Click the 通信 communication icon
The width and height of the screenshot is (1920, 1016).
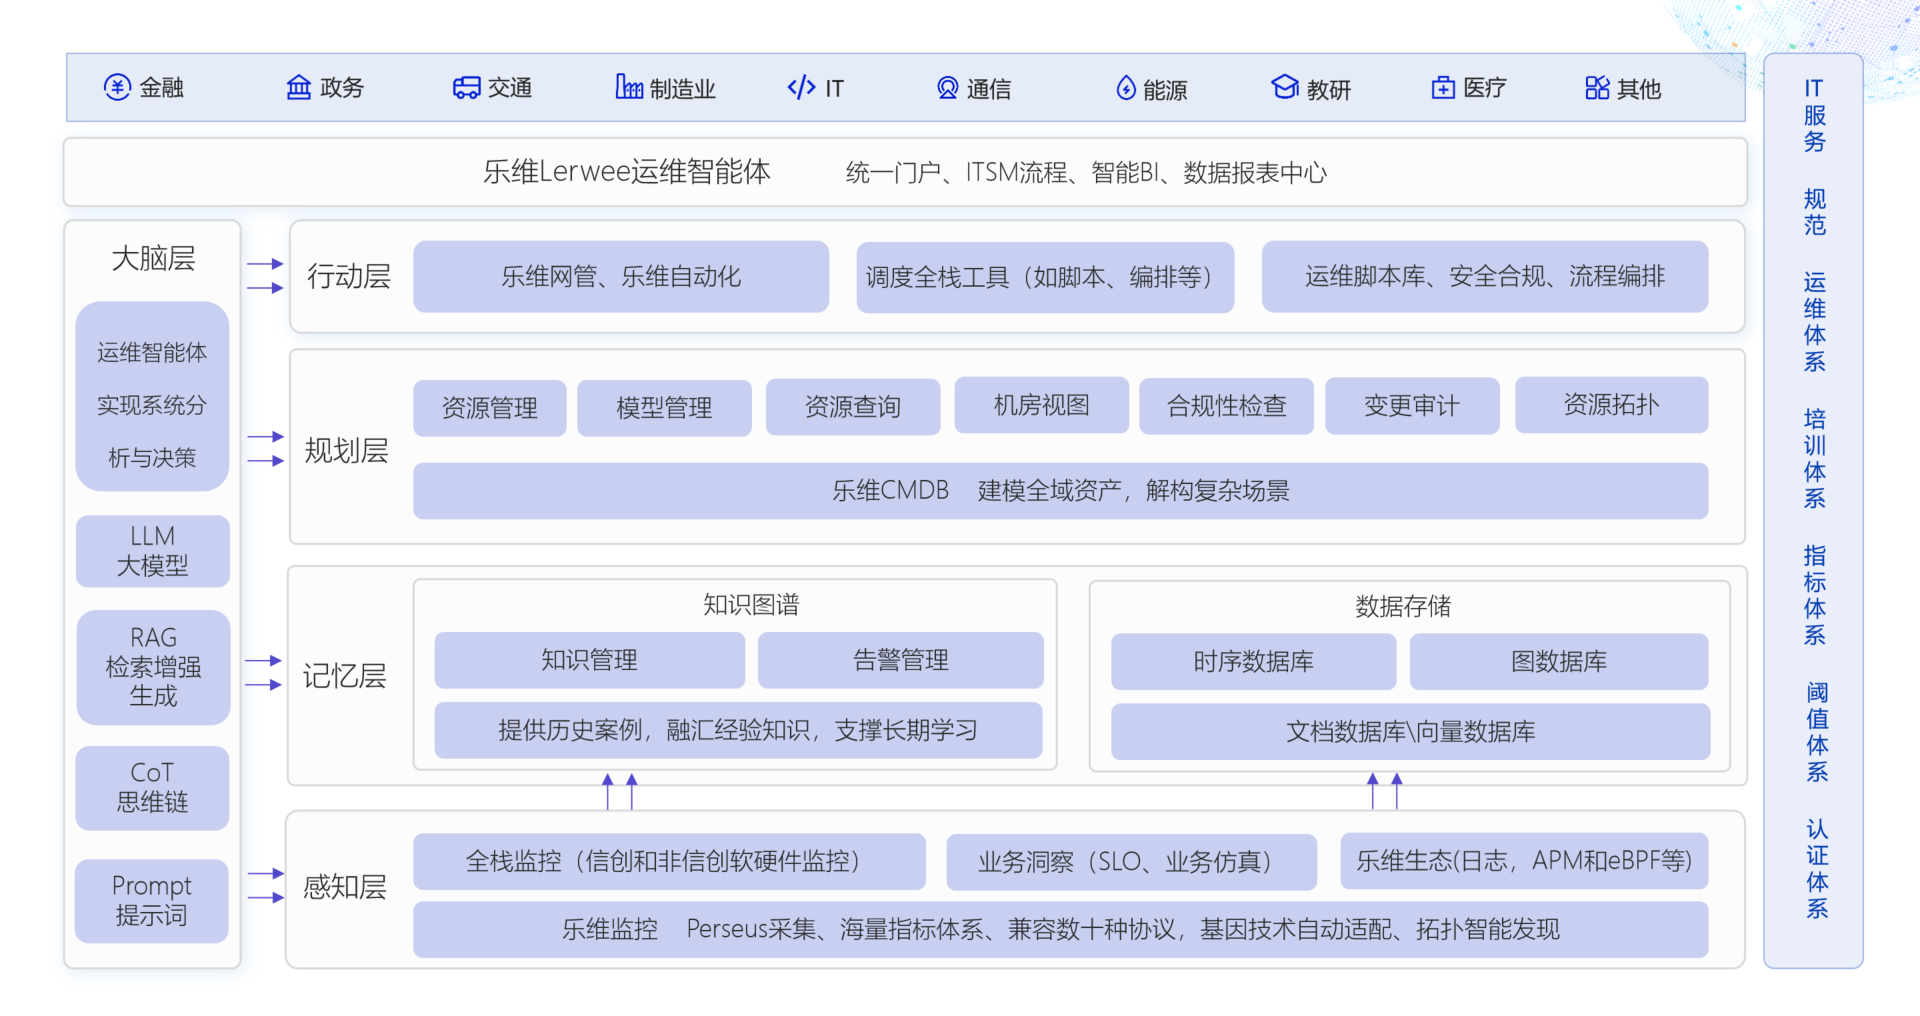[947, 88]
